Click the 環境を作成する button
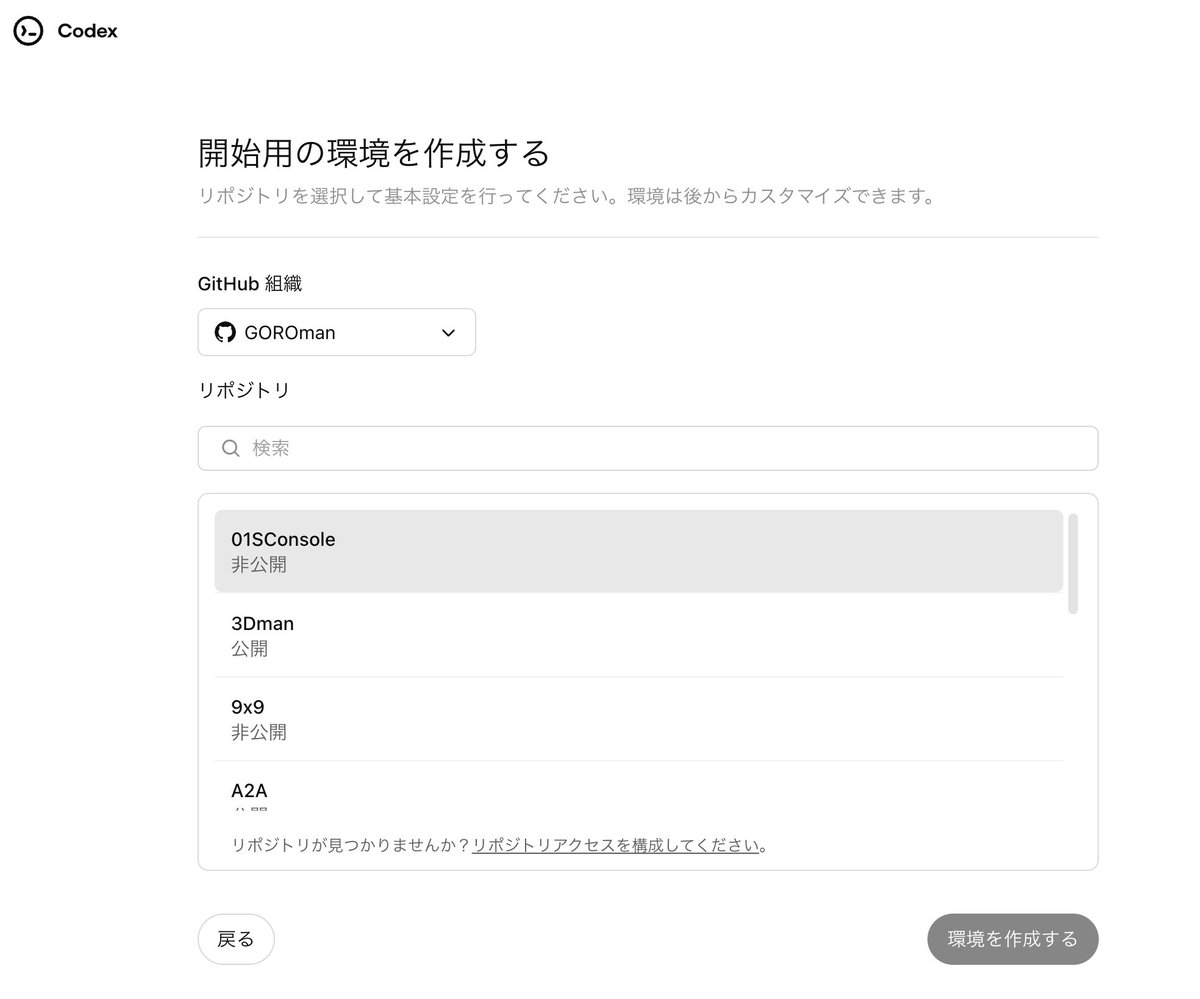 click(x=1013, y=939)
